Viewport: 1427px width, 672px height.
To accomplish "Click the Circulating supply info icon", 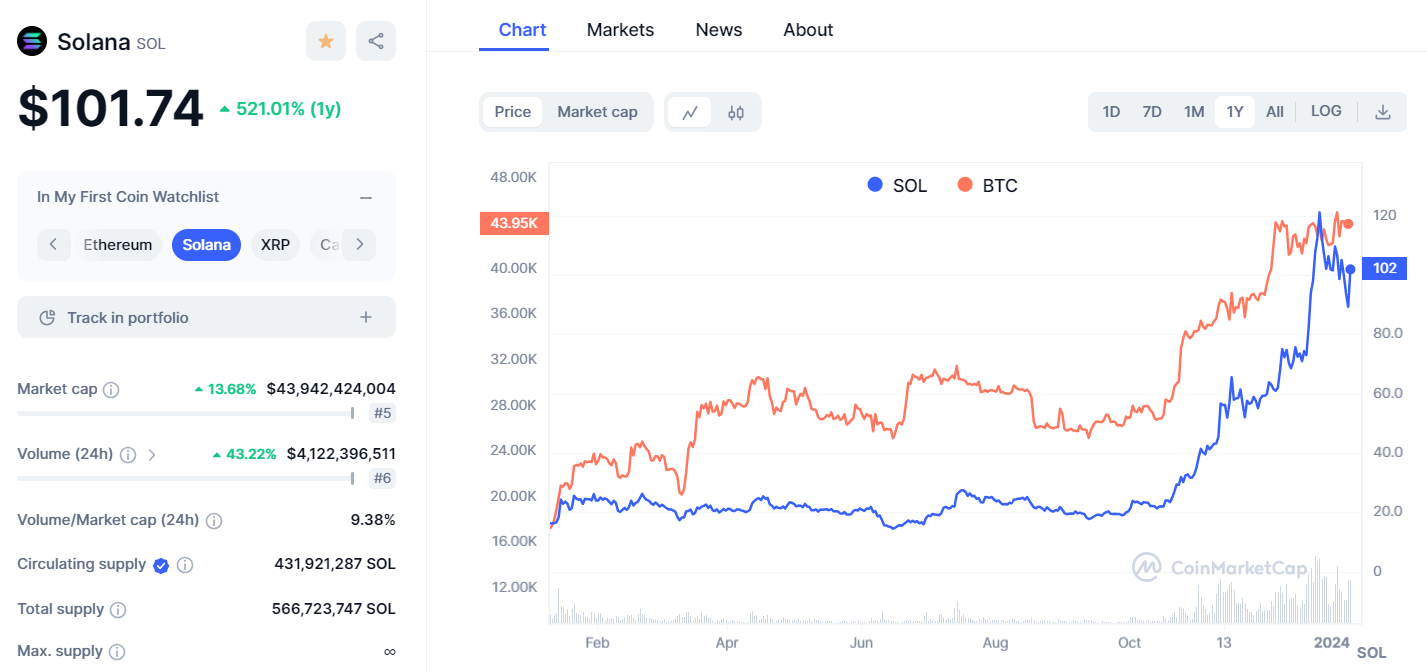I will 185,565.
